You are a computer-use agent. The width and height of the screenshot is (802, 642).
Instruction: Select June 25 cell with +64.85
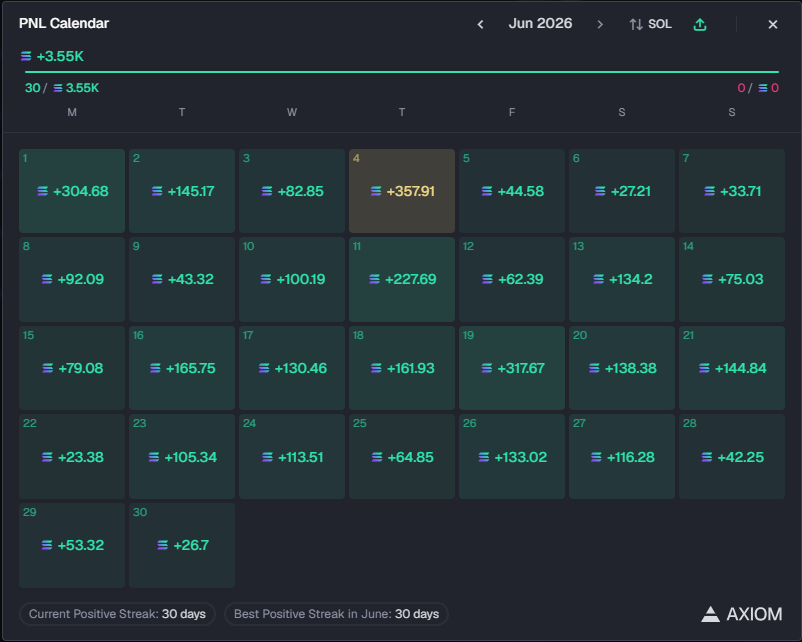[x=402, y=456]
